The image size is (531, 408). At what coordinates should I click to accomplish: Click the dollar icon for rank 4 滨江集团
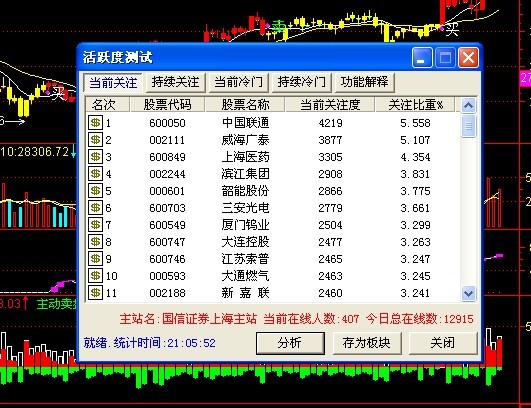pos(95,174)
